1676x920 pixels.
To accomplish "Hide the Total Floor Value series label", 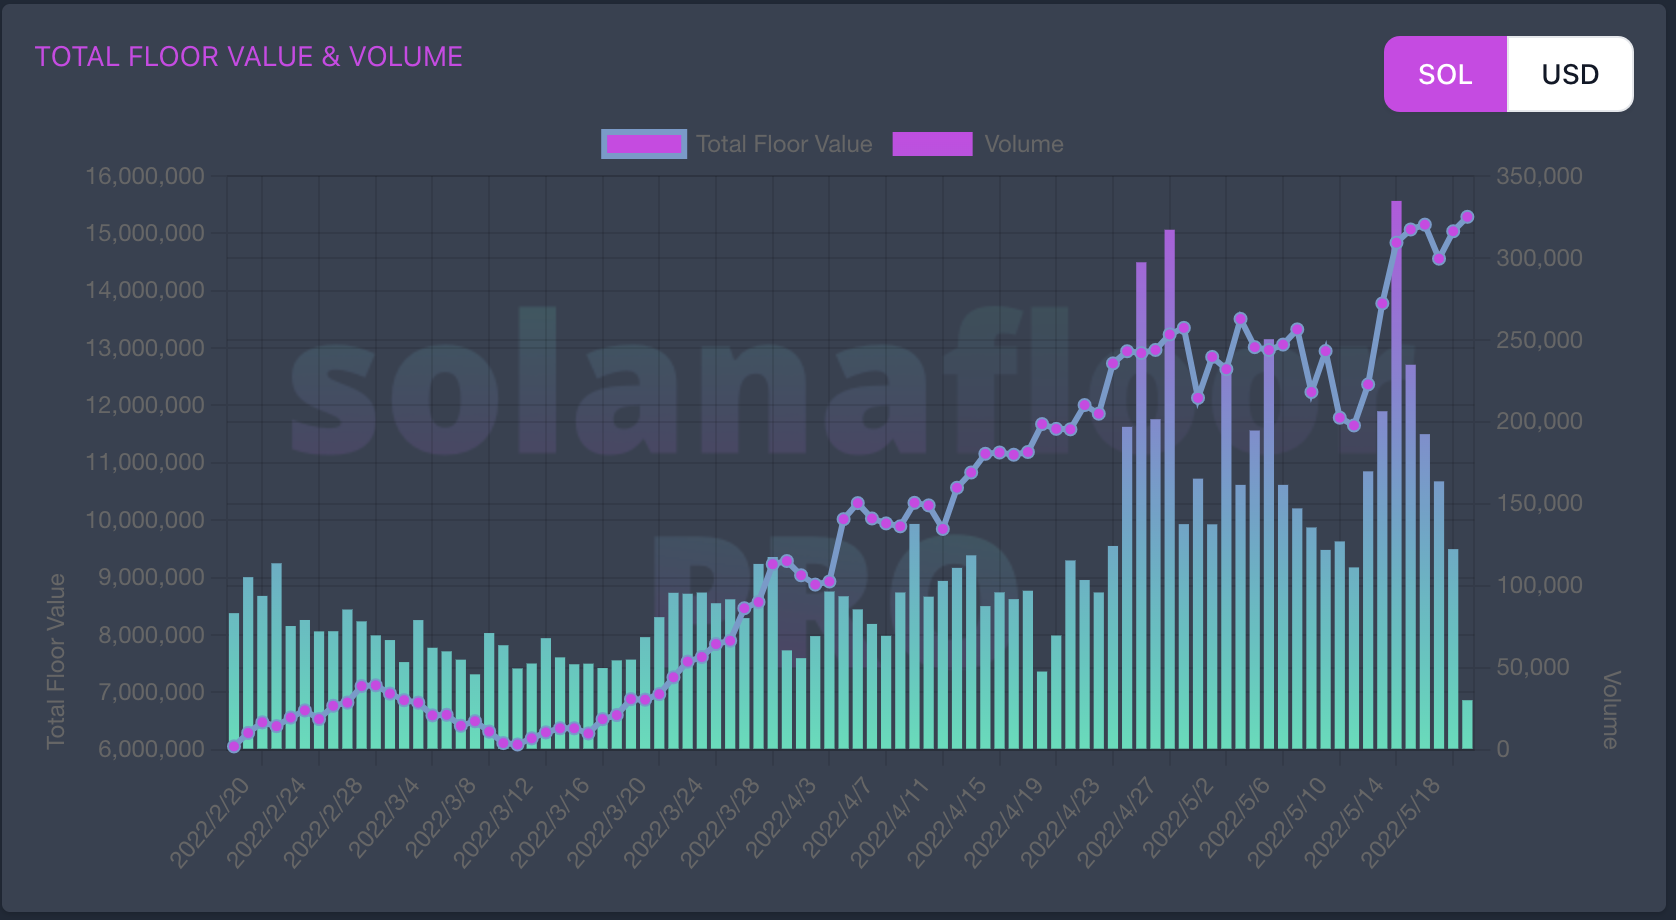I will pyautogui.click(x=784, y=144).
